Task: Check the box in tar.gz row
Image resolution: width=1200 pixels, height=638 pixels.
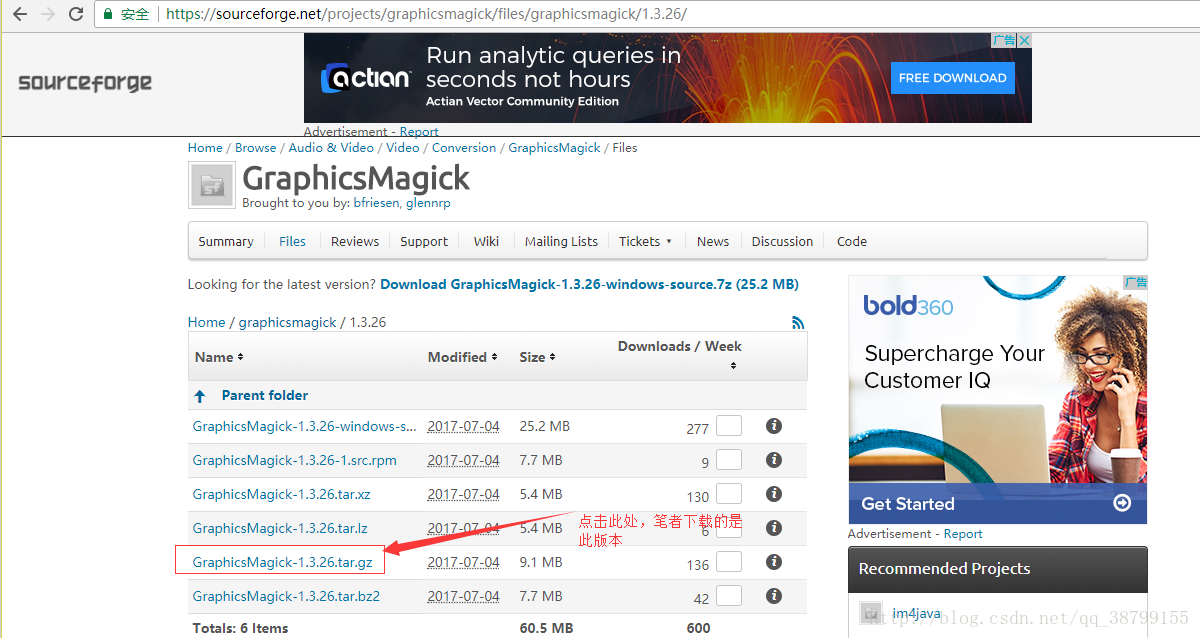Action: point(729,562)
